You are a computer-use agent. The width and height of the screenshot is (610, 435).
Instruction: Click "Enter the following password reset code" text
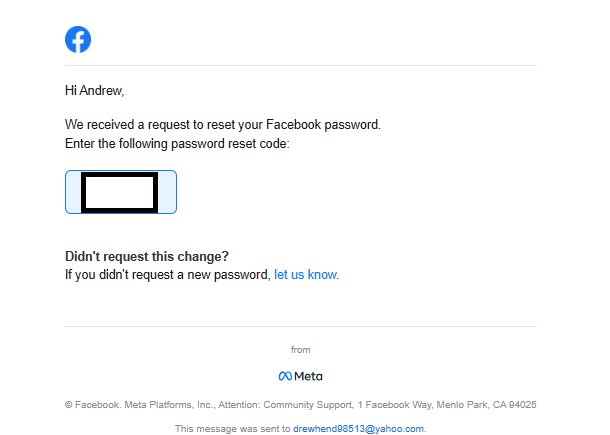point(176,144)
